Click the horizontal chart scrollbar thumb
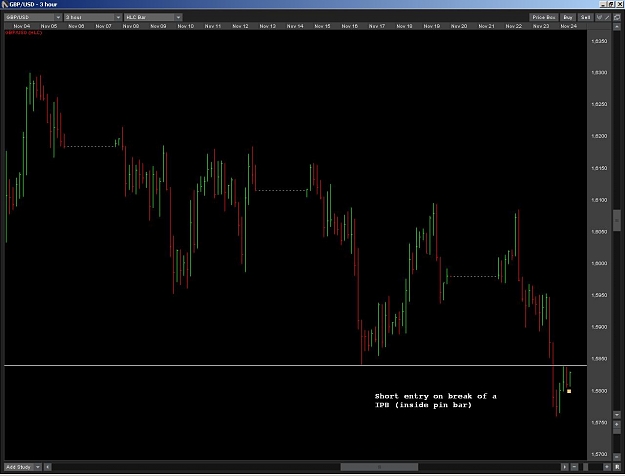 tap(379, 467)
